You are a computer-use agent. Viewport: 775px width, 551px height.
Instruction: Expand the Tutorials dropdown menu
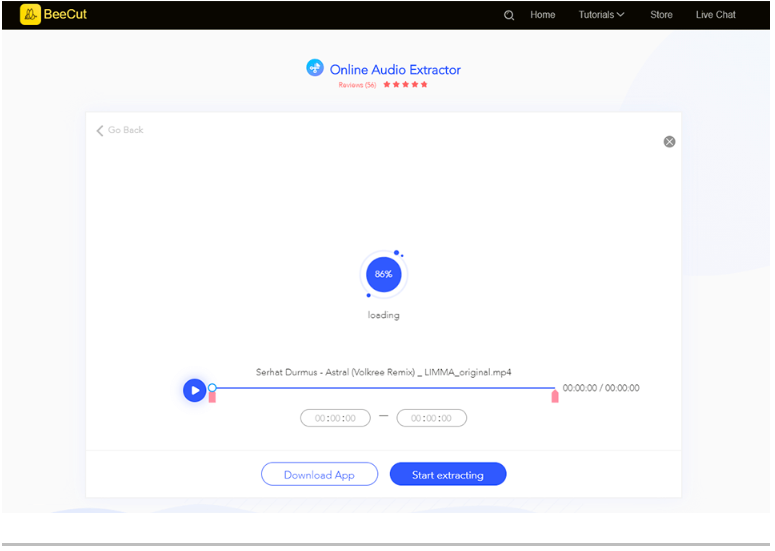pyautogui.click(x=601, y=15)
